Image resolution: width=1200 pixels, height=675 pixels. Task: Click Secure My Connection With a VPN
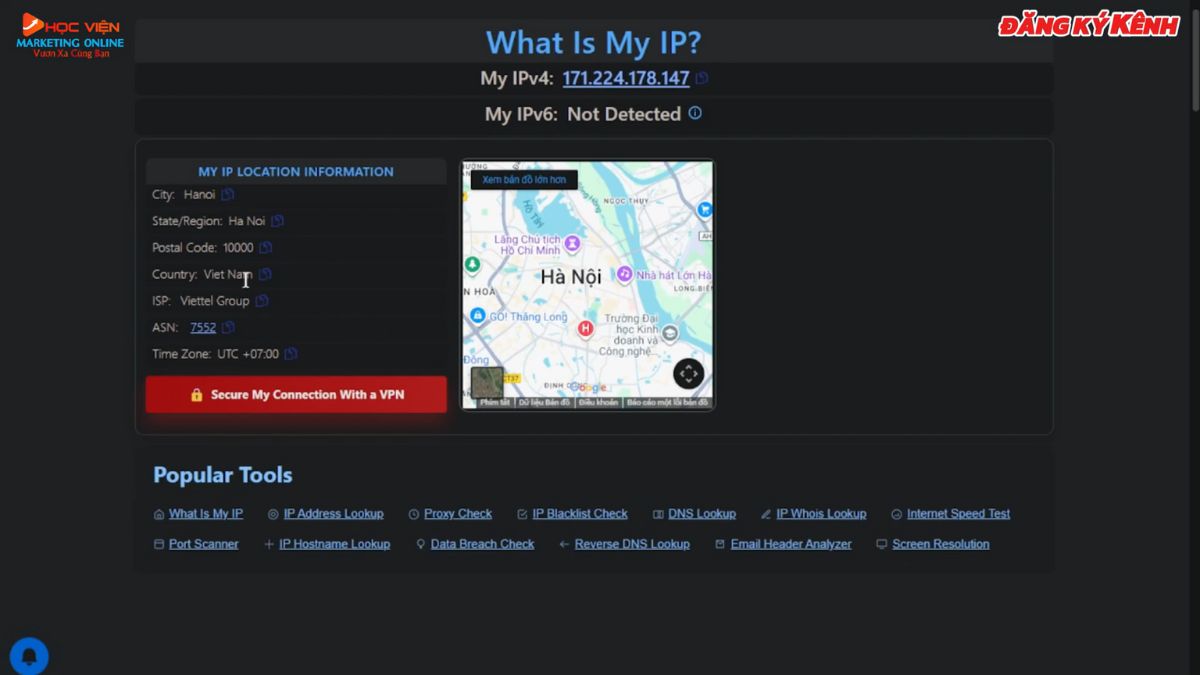pos(296,394)
